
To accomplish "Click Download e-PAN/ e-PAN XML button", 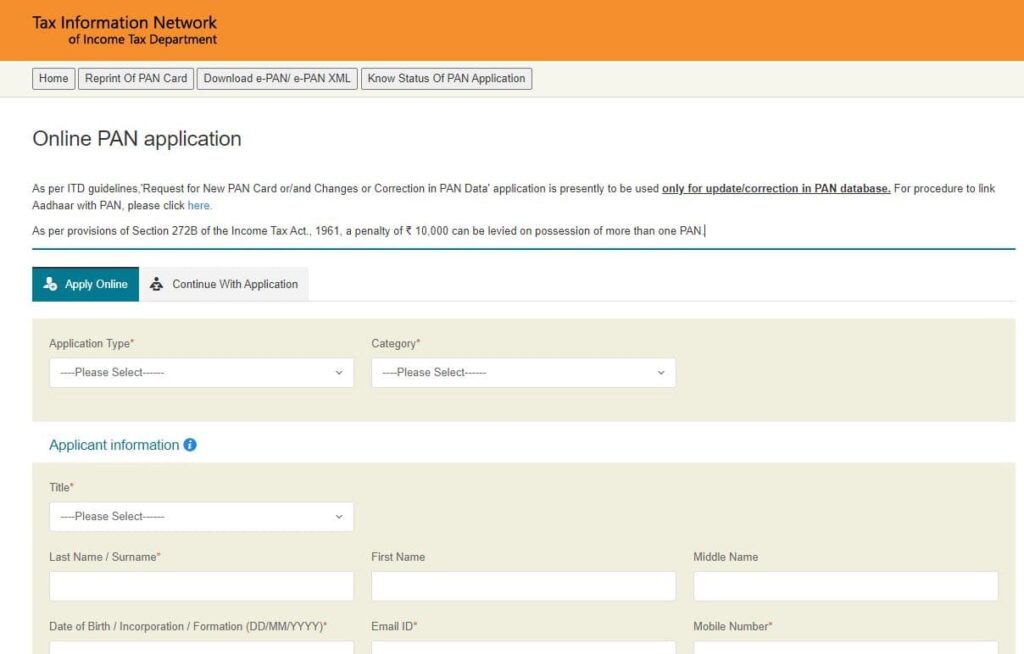I will pos(277,79).
